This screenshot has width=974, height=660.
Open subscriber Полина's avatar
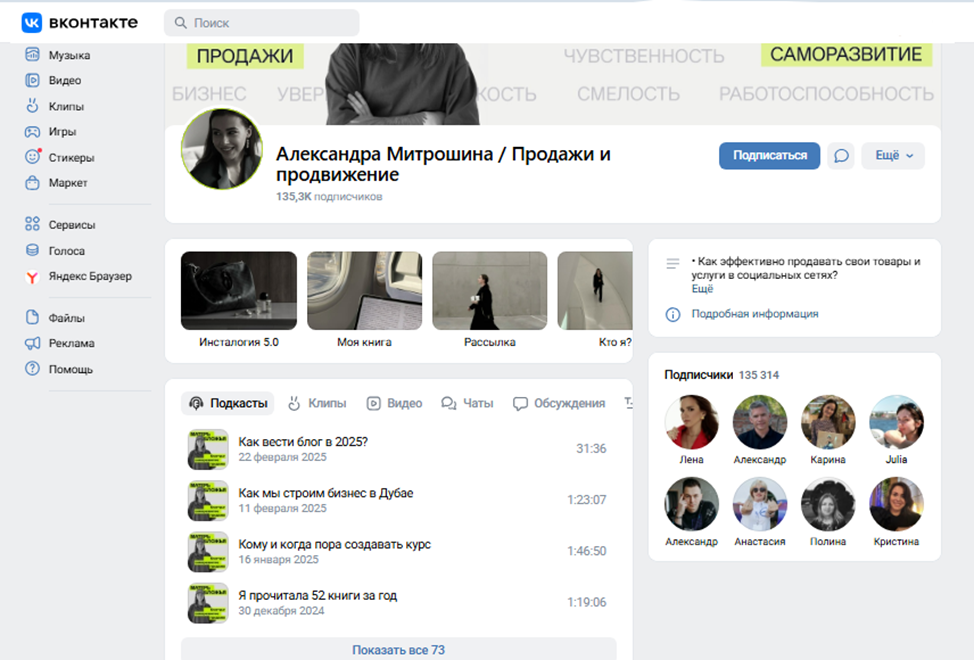pyautogui.click(x=828, y=504)
